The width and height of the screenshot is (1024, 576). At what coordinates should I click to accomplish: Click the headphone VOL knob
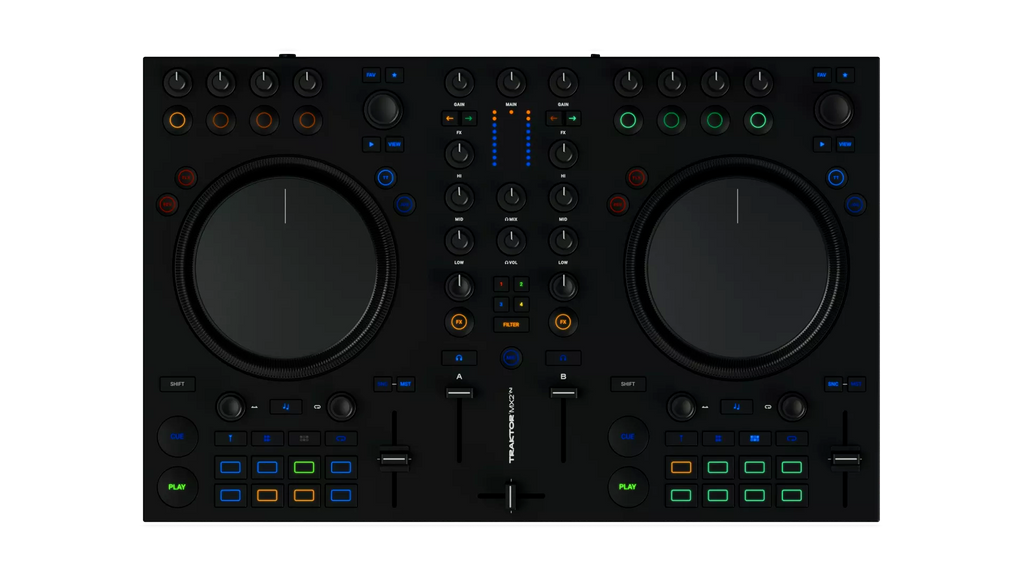(x=511, y=241)
